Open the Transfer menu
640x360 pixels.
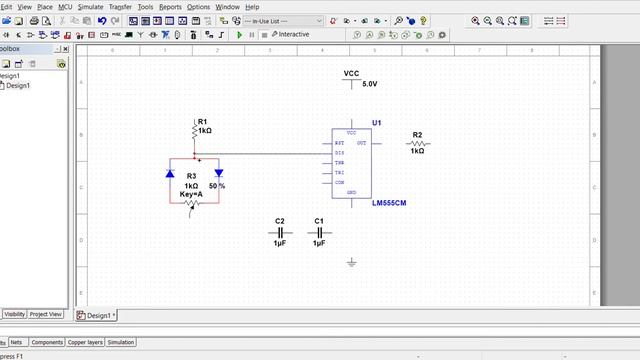pos(120,7)
